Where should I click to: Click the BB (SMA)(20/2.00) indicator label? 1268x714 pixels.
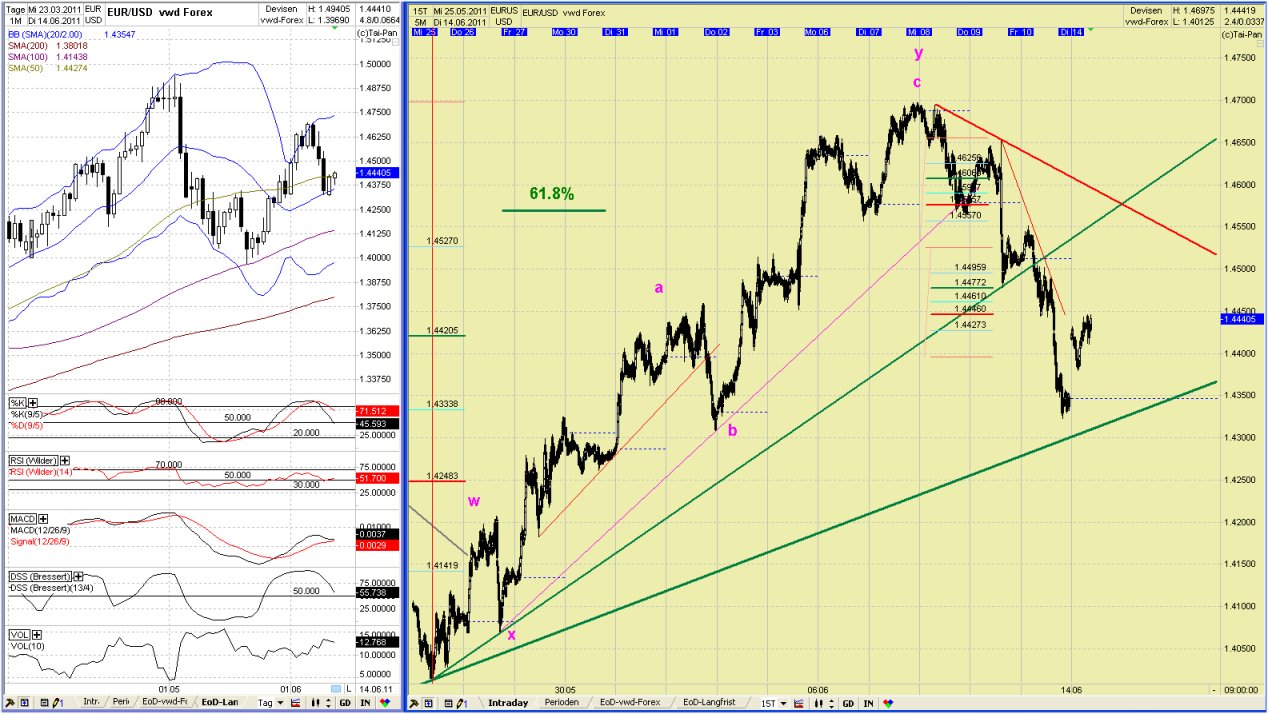coord(45,34)
